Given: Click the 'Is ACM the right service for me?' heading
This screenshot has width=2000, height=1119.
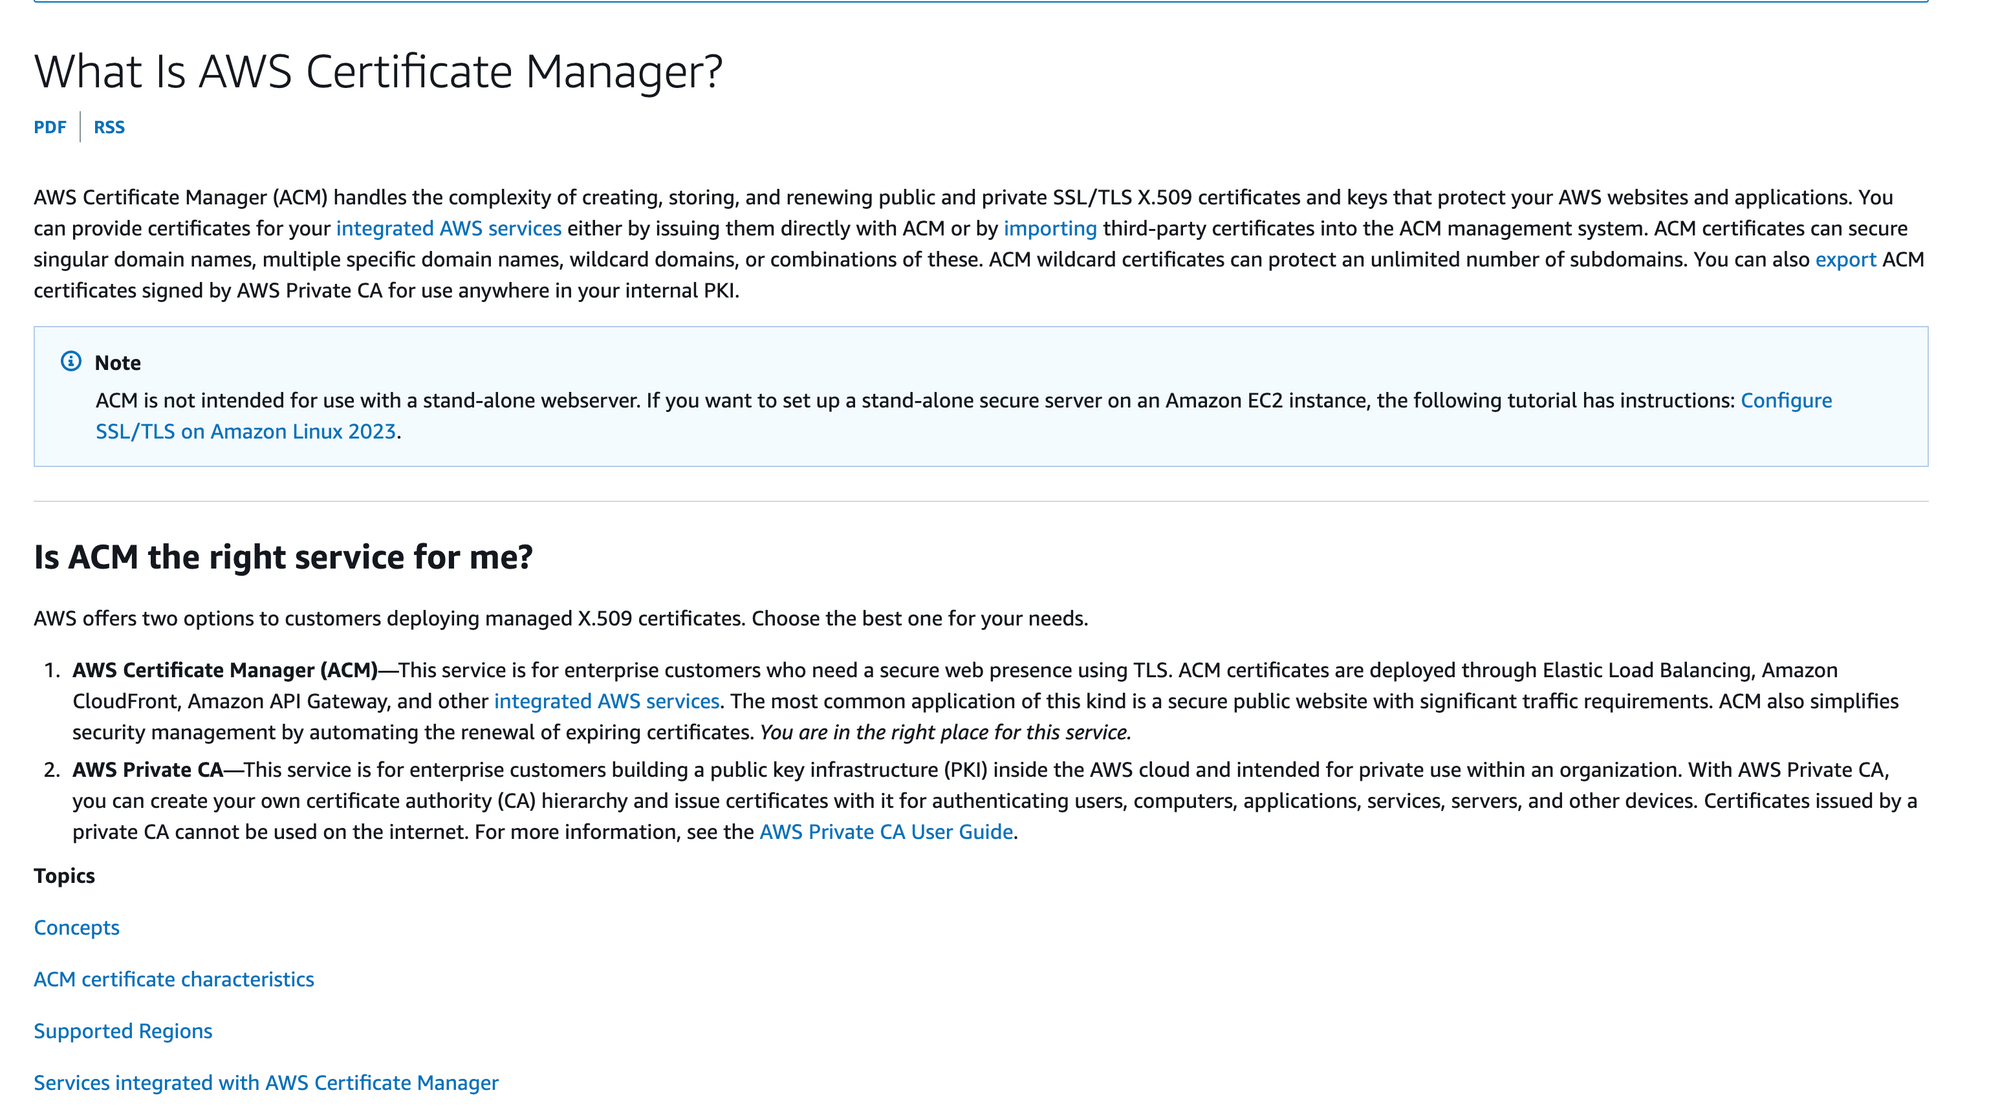Looking at the screenshot, I should [283, 557].
